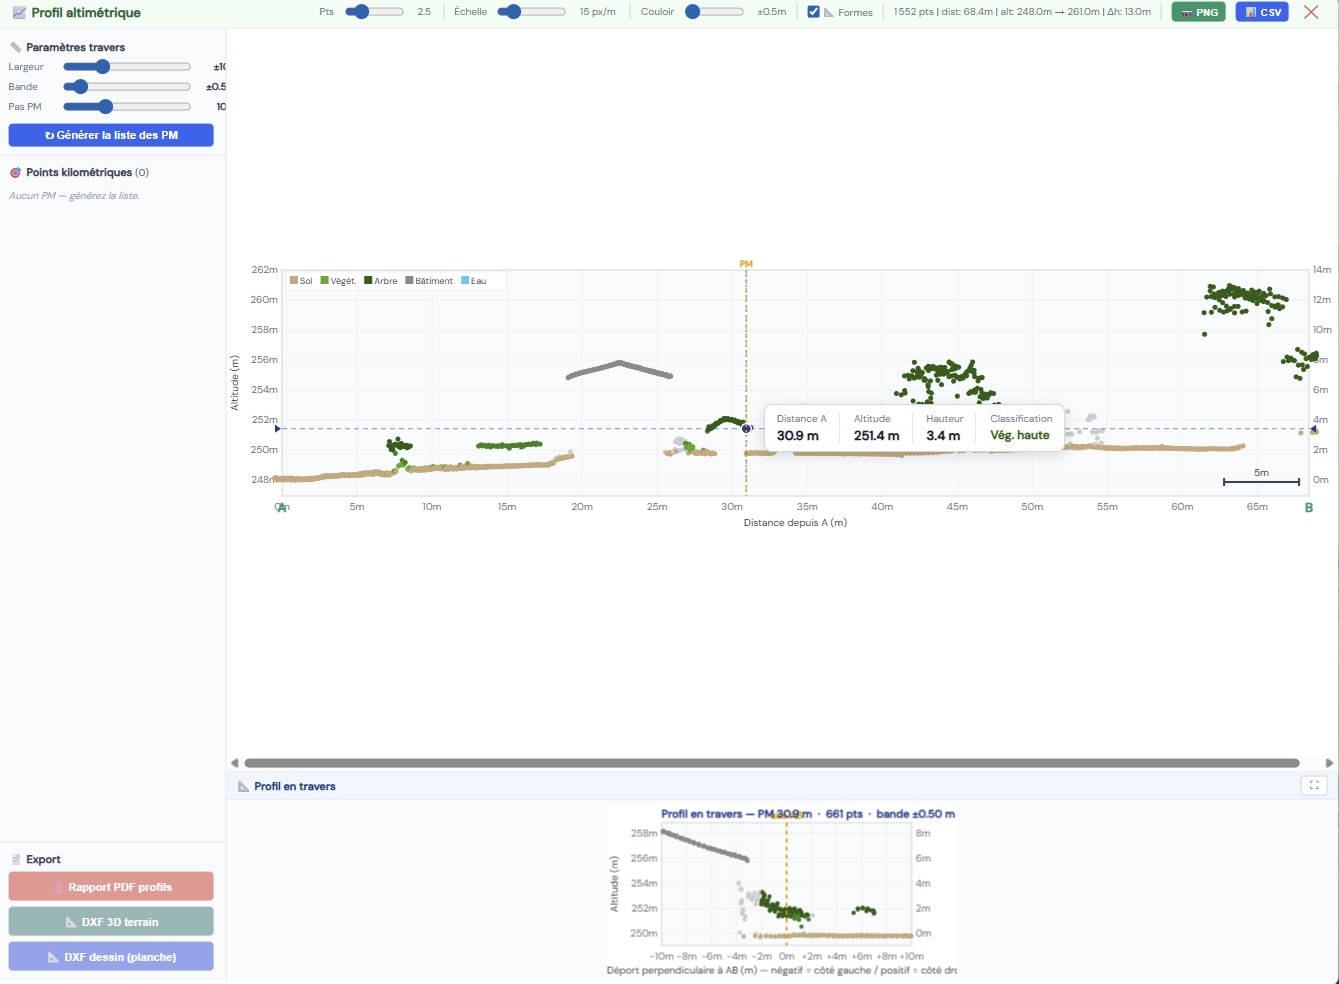
Task: Click the left arrow of the horizontal scrollbar
Action: (x=235, y=763)
